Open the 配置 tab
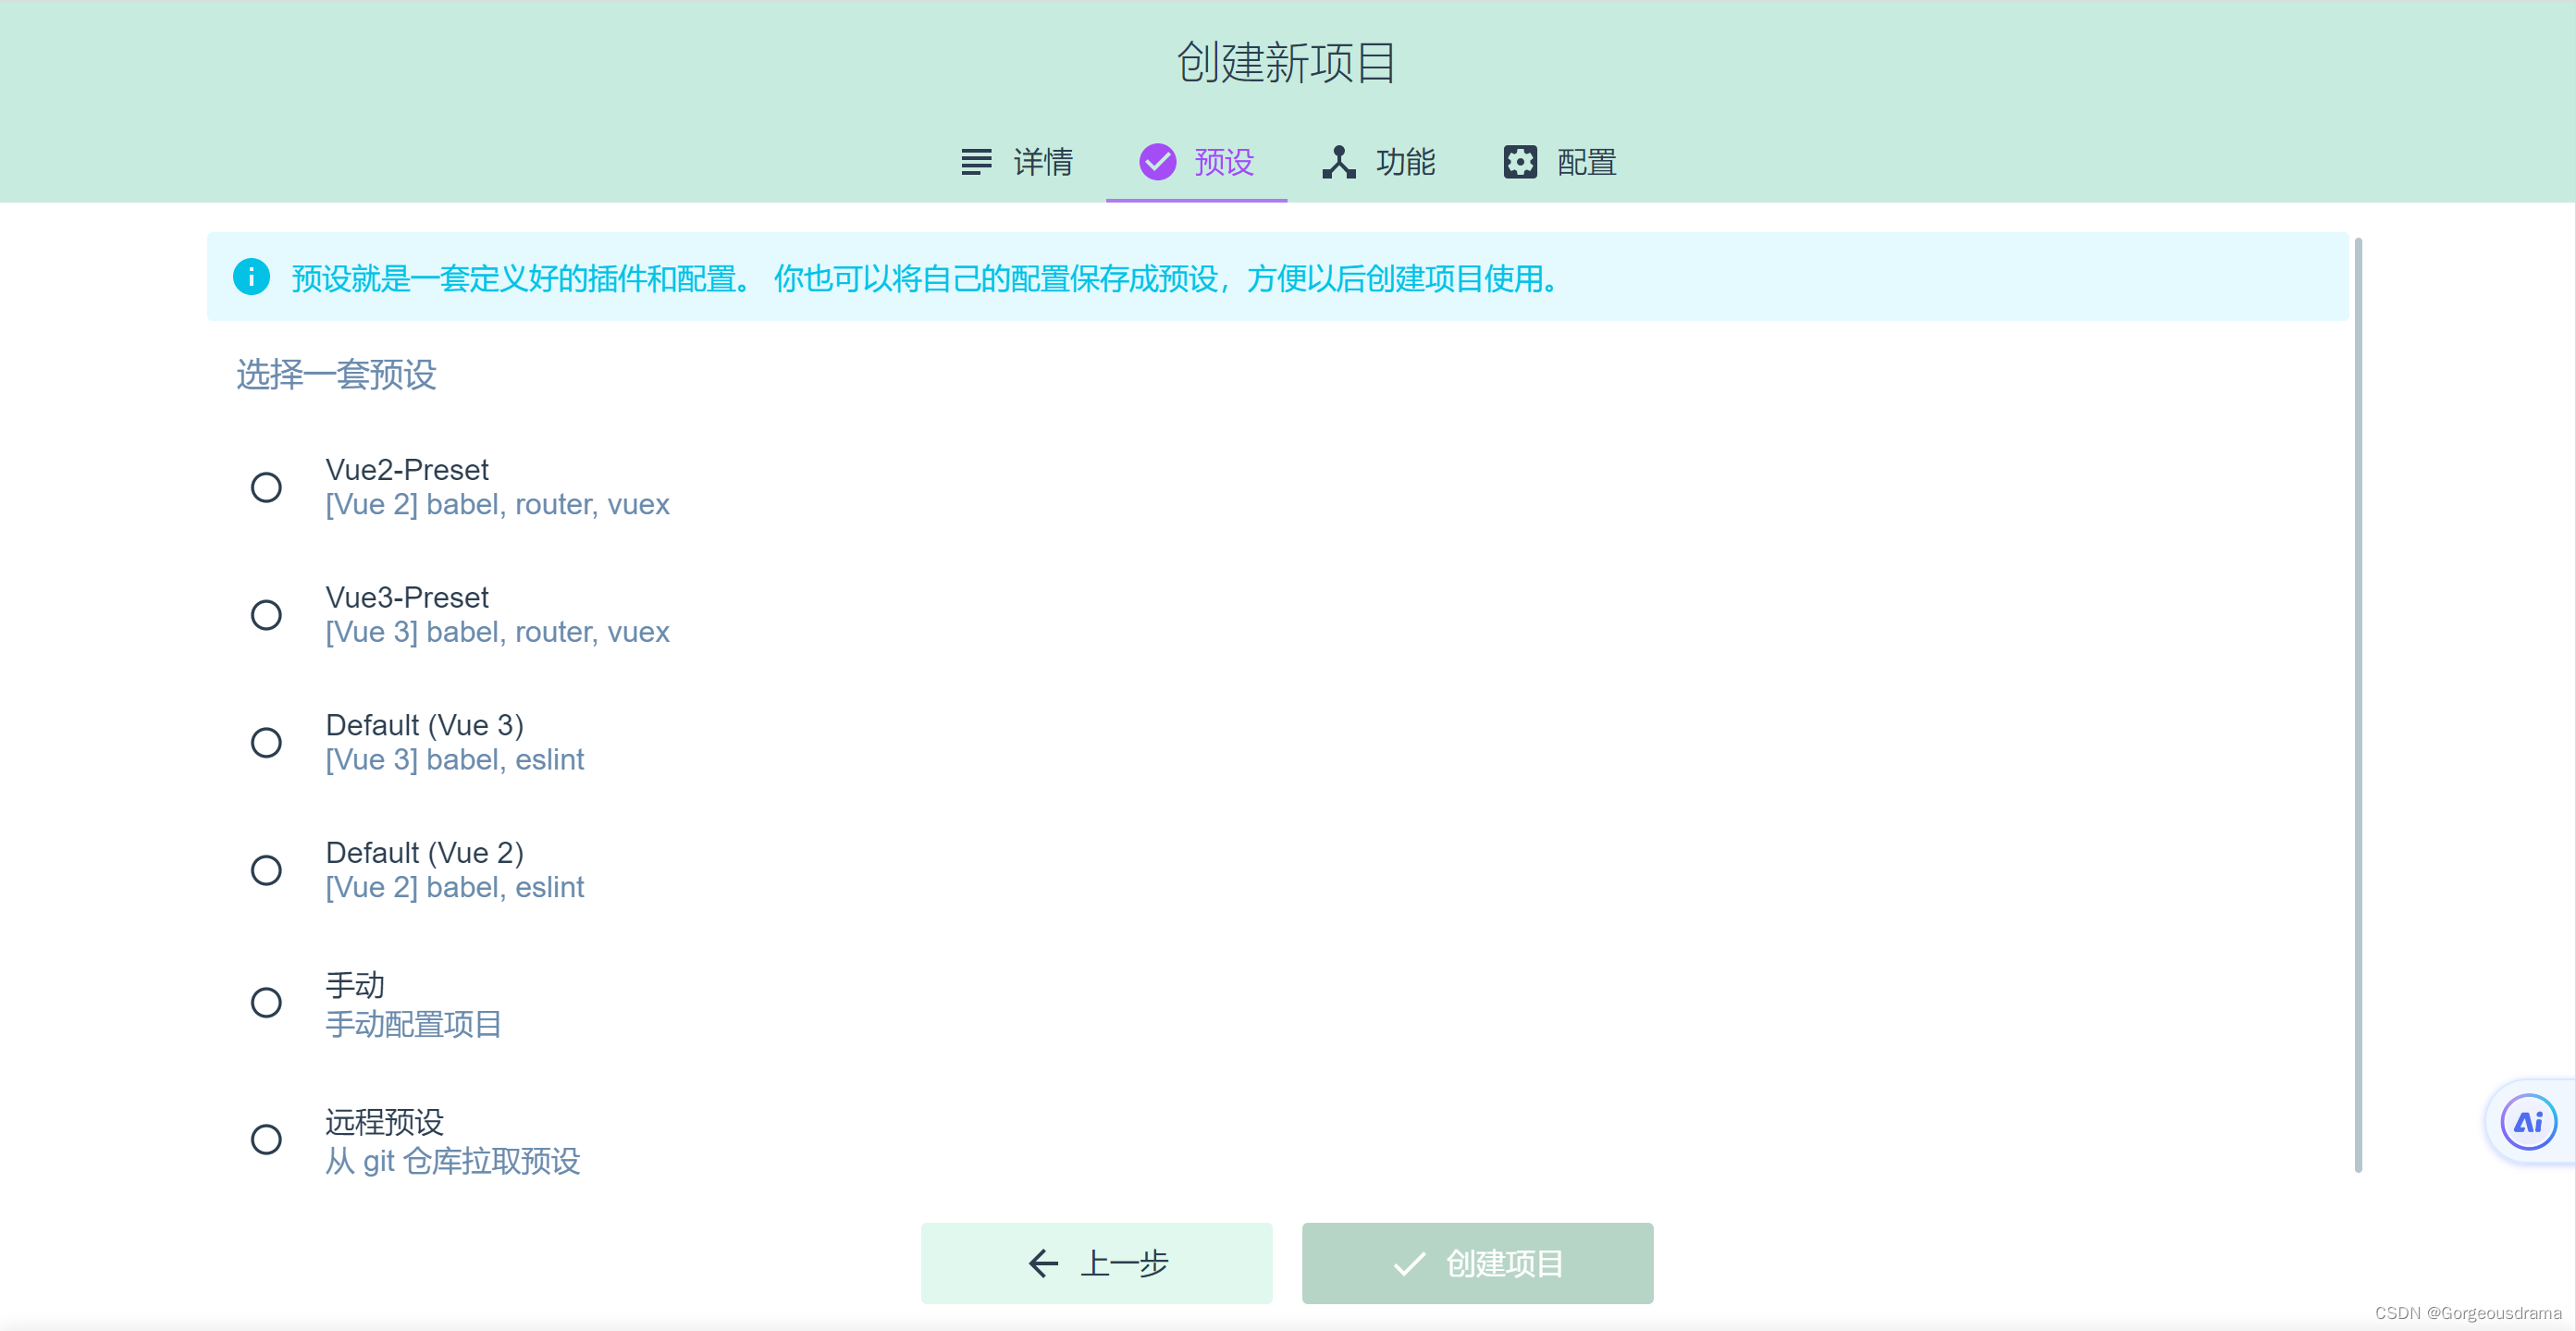2576x1331 pixels. click(1585, 162)
